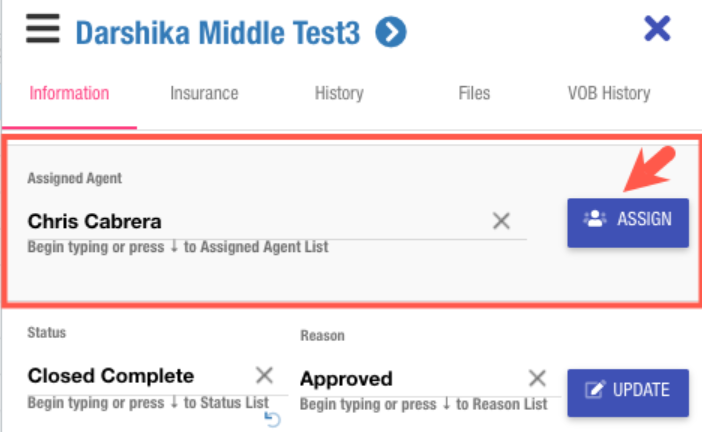Switch to the Information tab
Screen dimensions: 702x432
[x=69, y=93]
